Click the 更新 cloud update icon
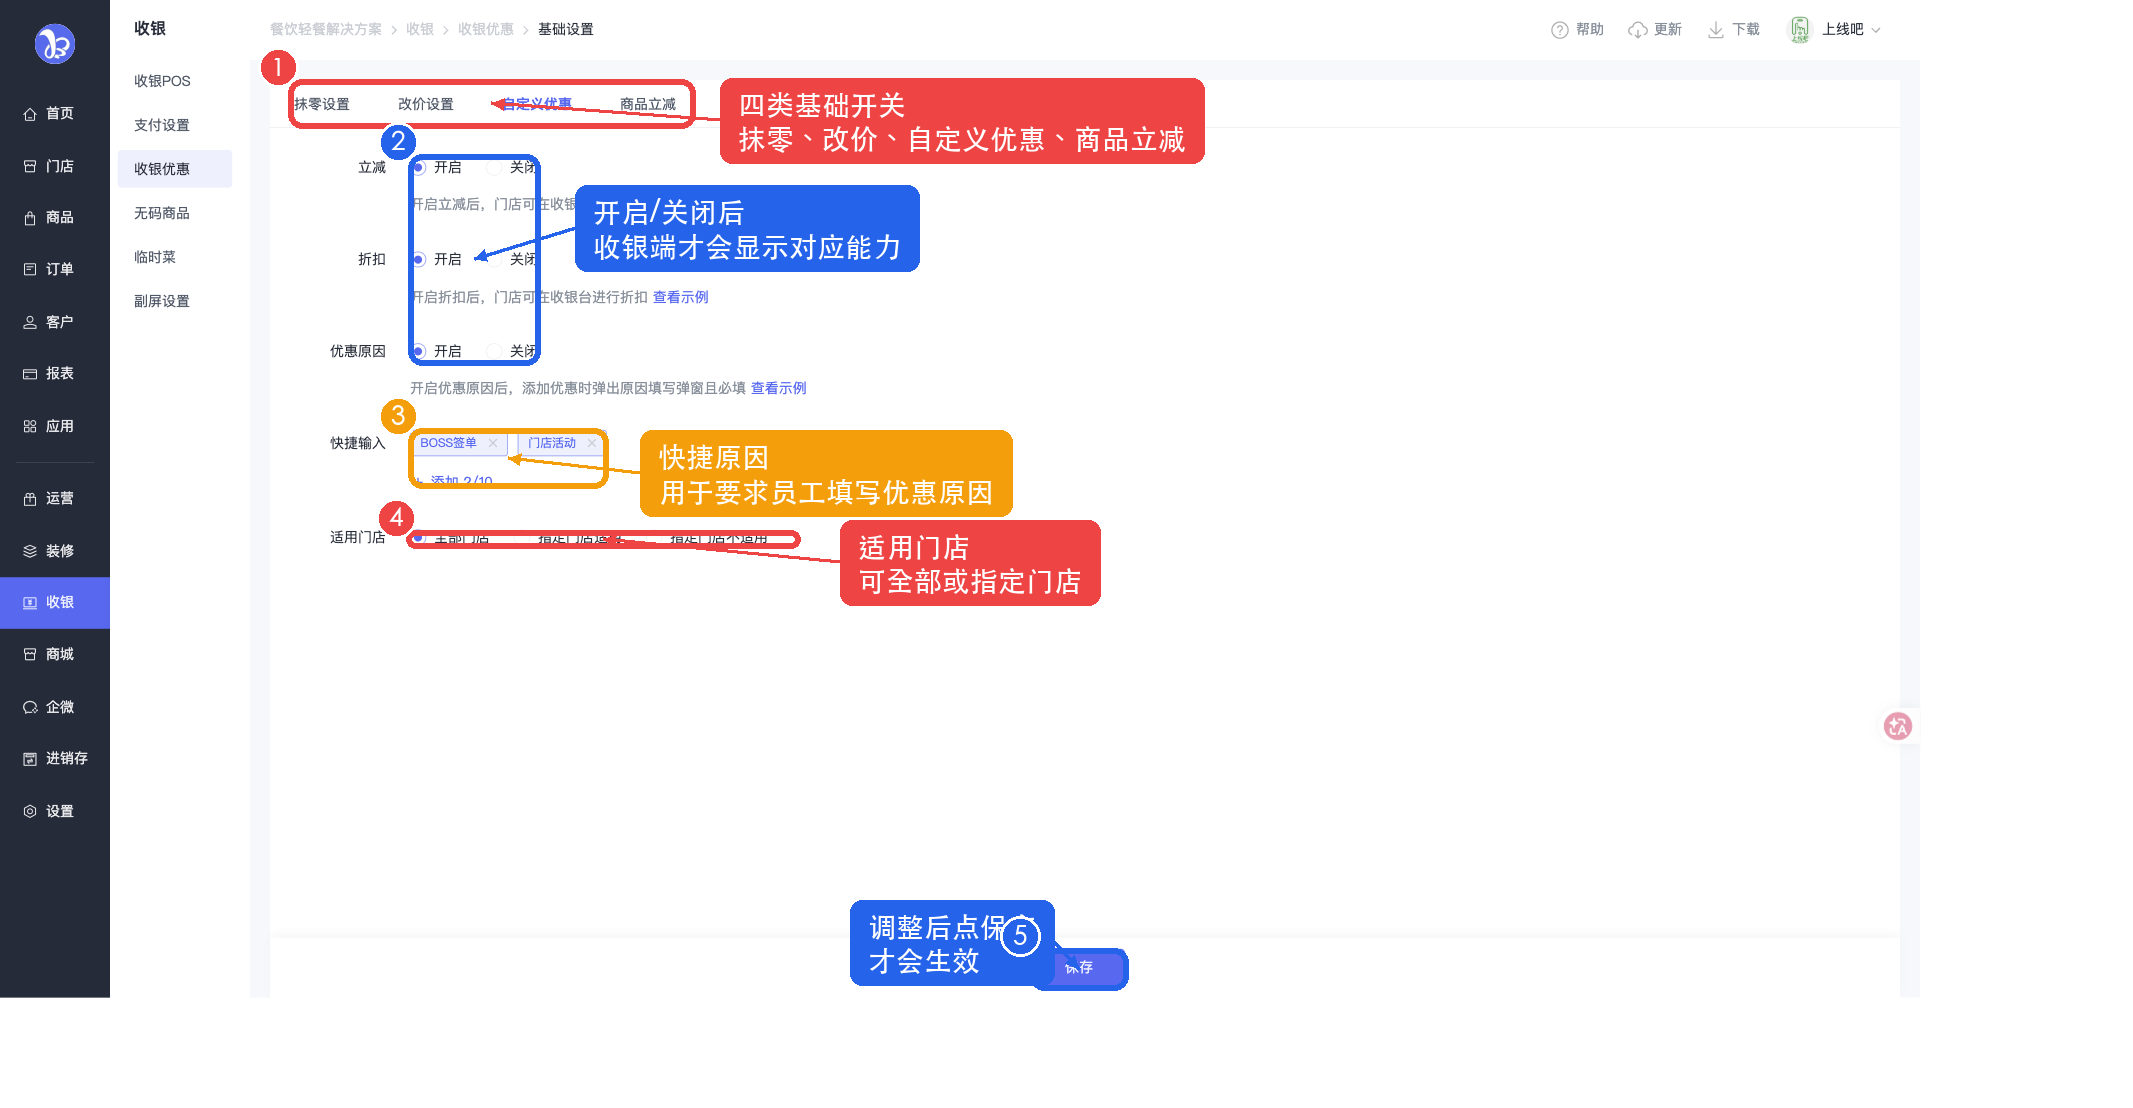 pos(1638,30)
